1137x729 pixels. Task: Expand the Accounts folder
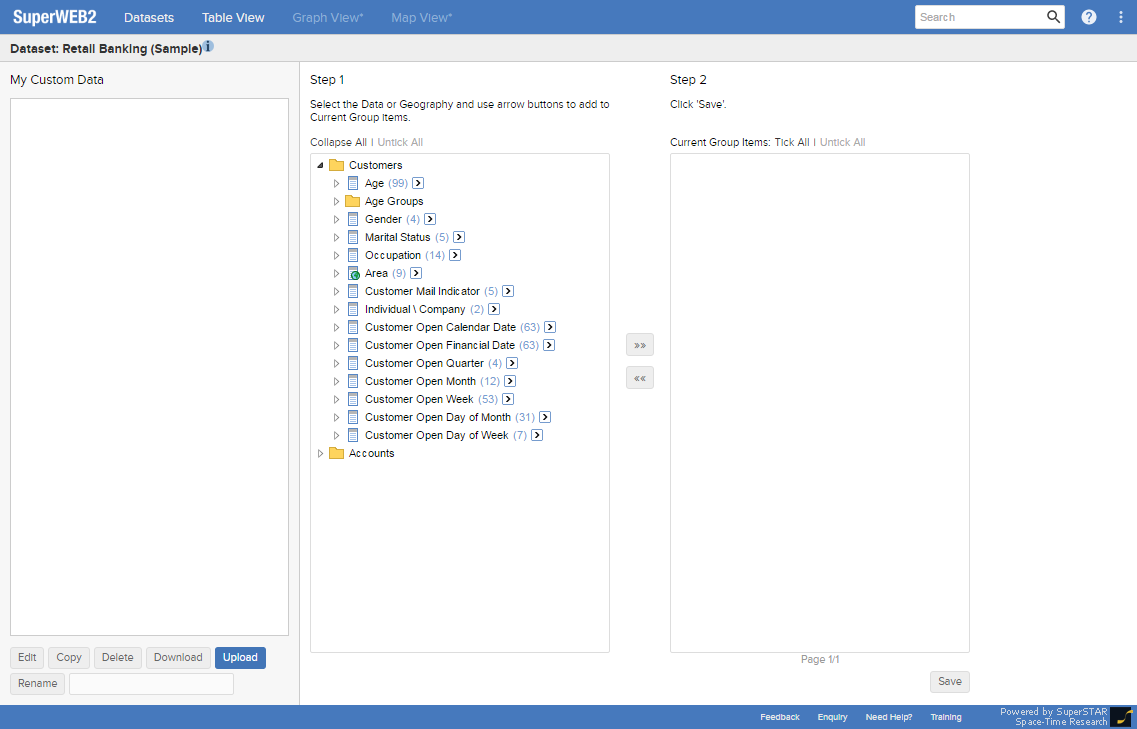(x=321, y=453)
